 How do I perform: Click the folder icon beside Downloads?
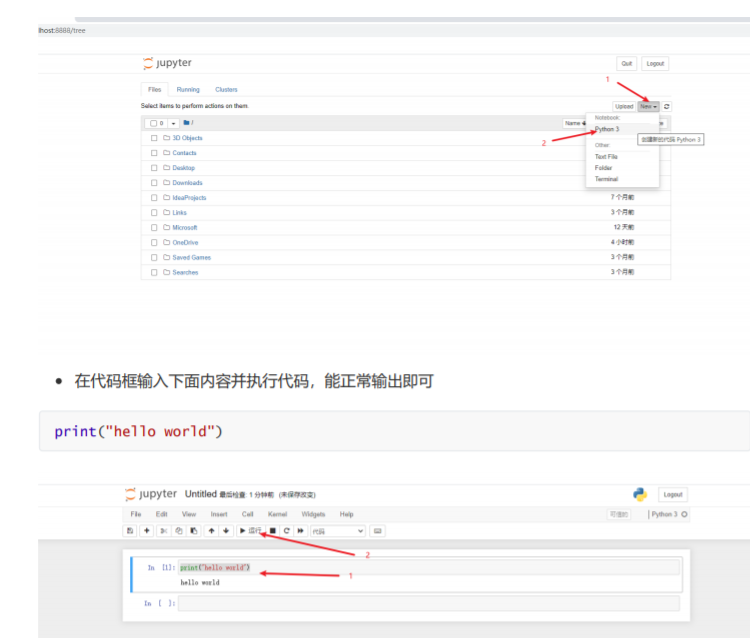pyautogui.click(x=166, y=182)
